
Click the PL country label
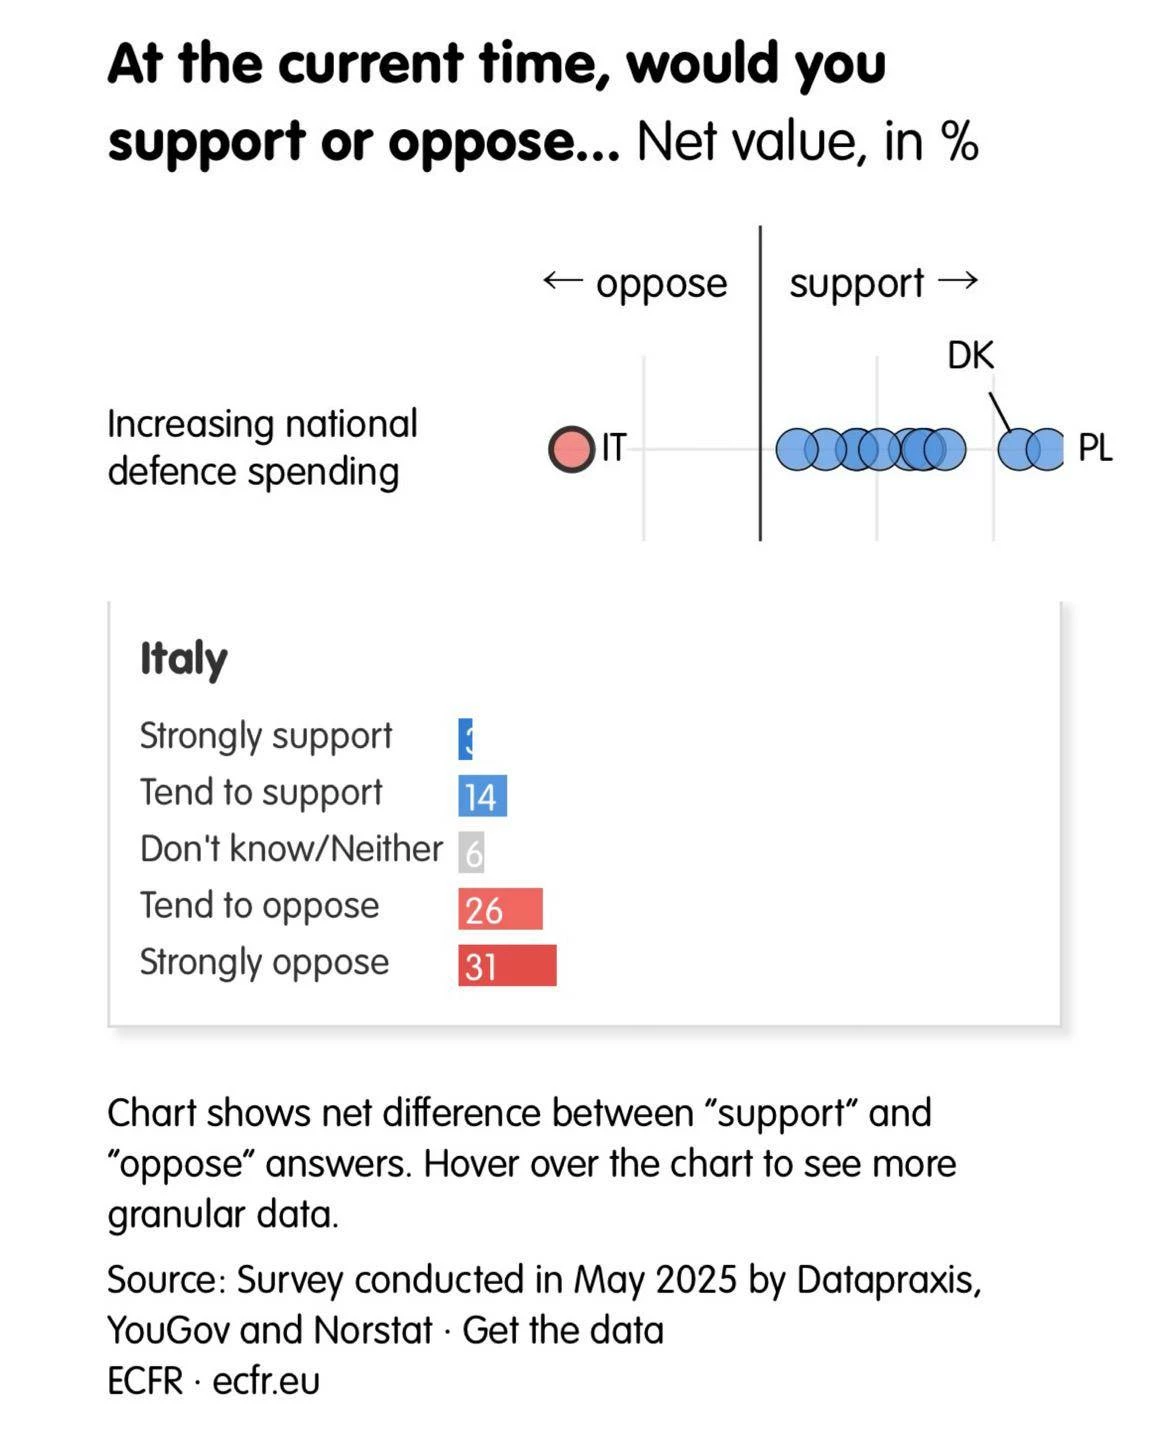(1095, 448)
